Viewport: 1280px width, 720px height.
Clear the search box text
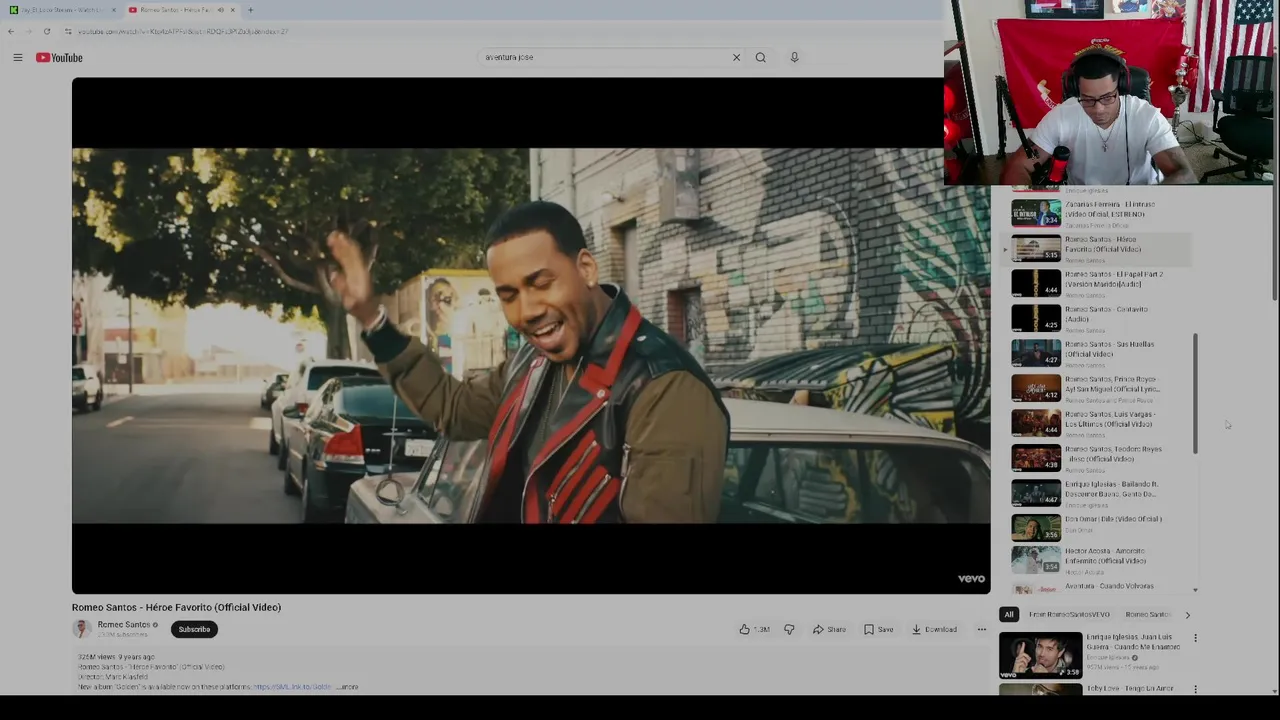click(x=736, y=57)
